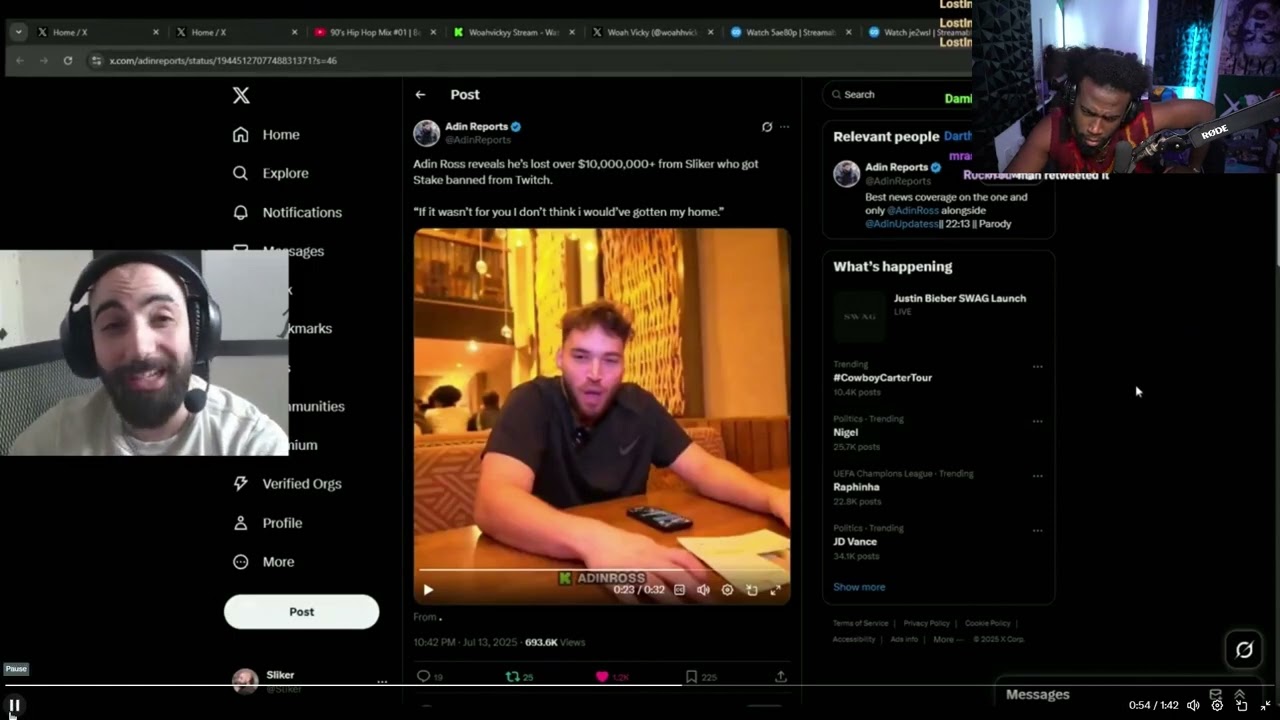Click Show more under trends

859,587
